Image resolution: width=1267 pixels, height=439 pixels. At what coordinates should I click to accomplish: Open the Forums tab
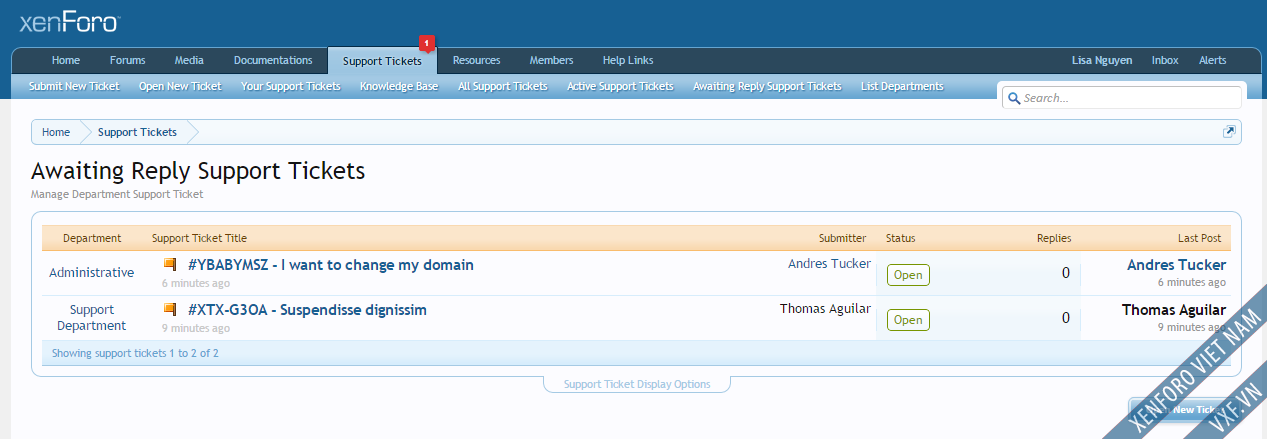coord(128,60)
